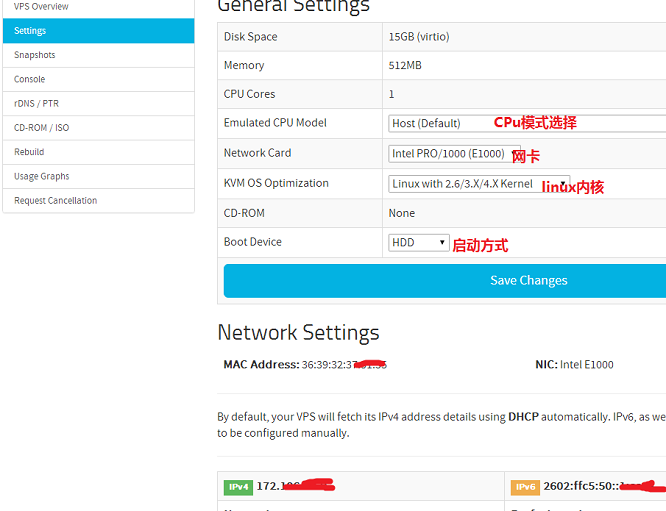Select Settings in the sidebar
Screen dimensions: 666x511
tap(30, 31)
